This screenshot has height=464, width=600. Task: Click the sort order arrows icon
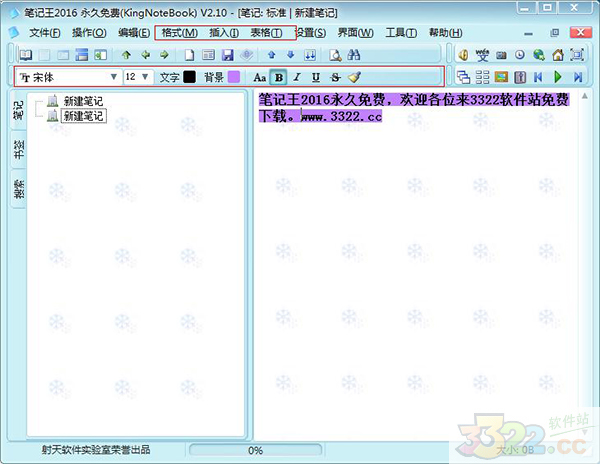click(310, 55)
